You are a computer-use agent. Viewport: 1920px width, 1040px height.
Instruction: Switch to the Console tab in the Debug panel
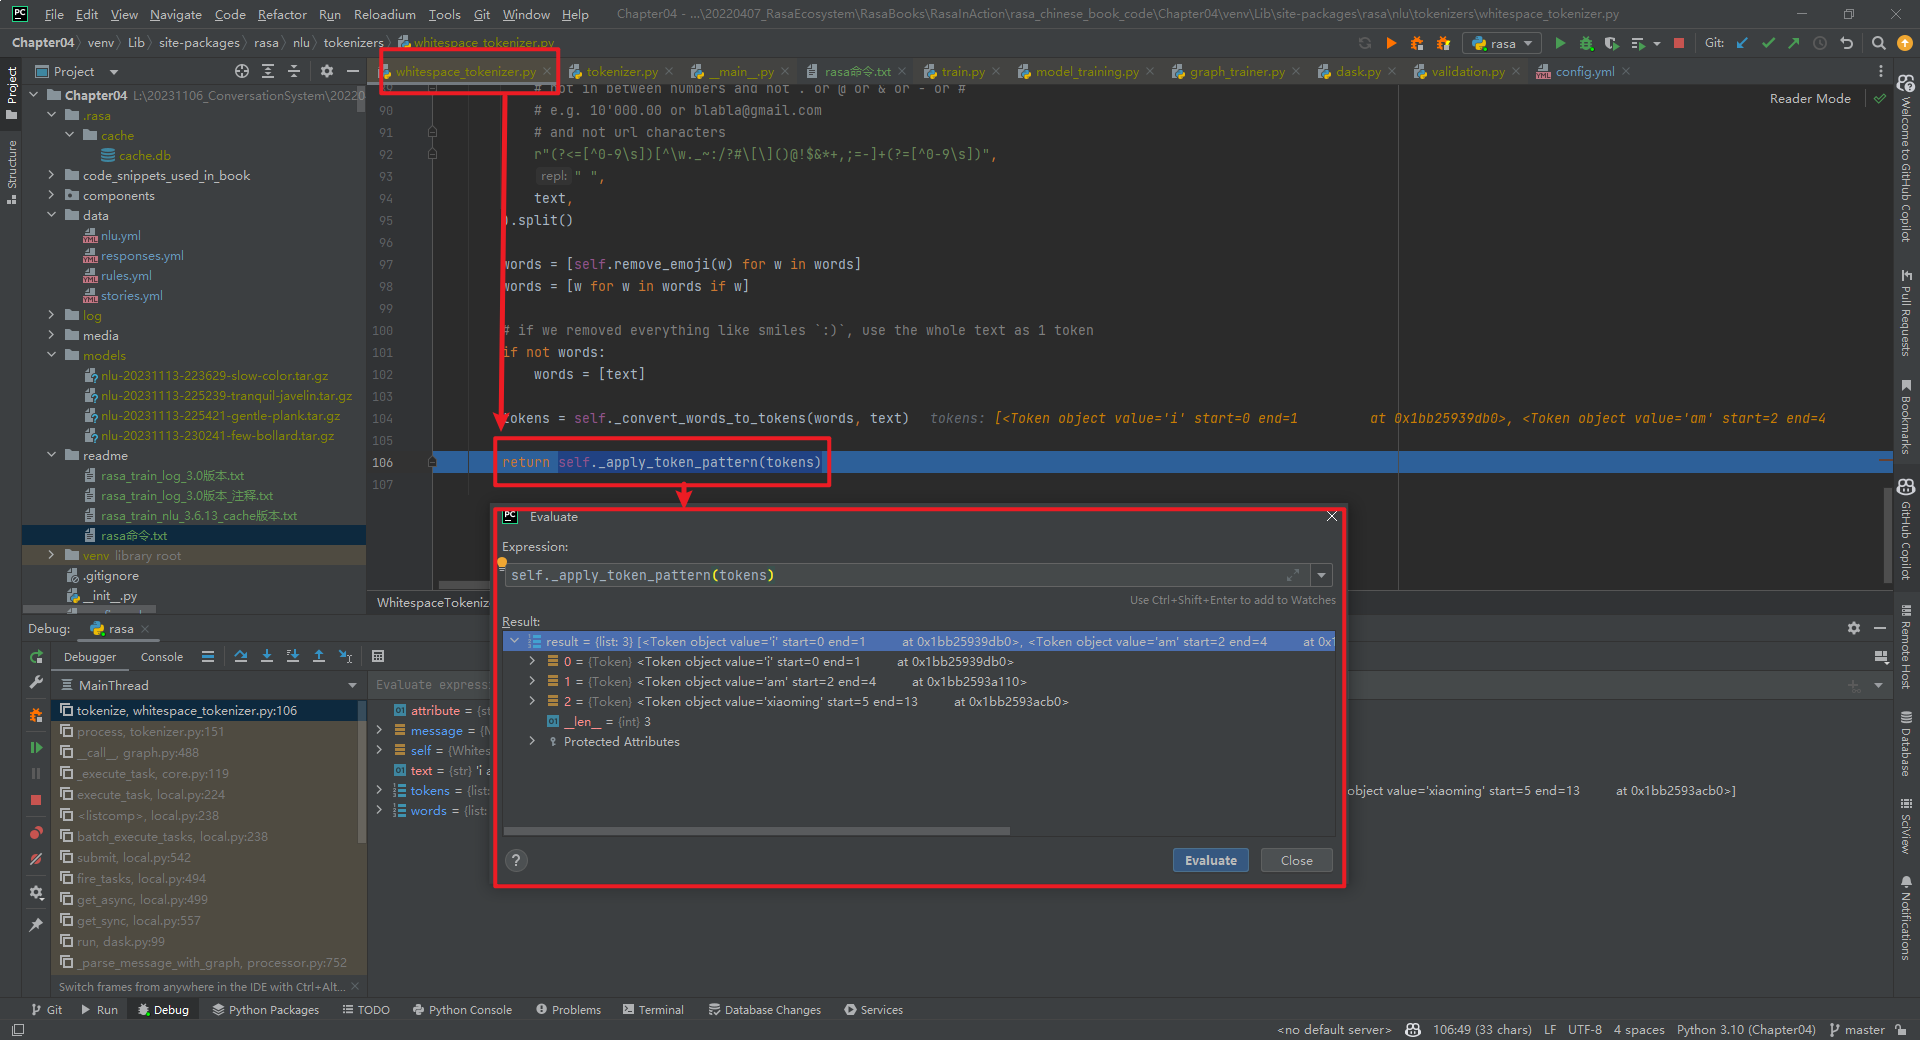162,657
